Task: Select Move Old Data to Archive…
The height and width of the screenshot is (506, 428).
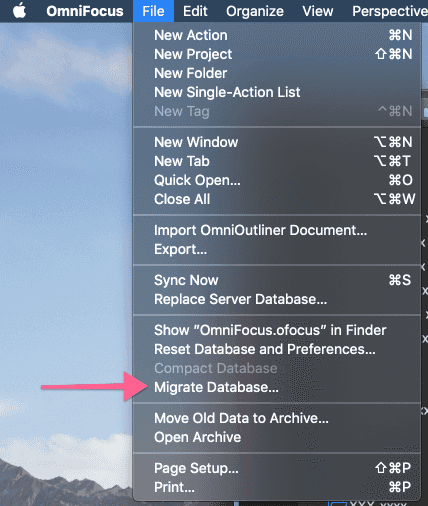Action: (277, 418)
